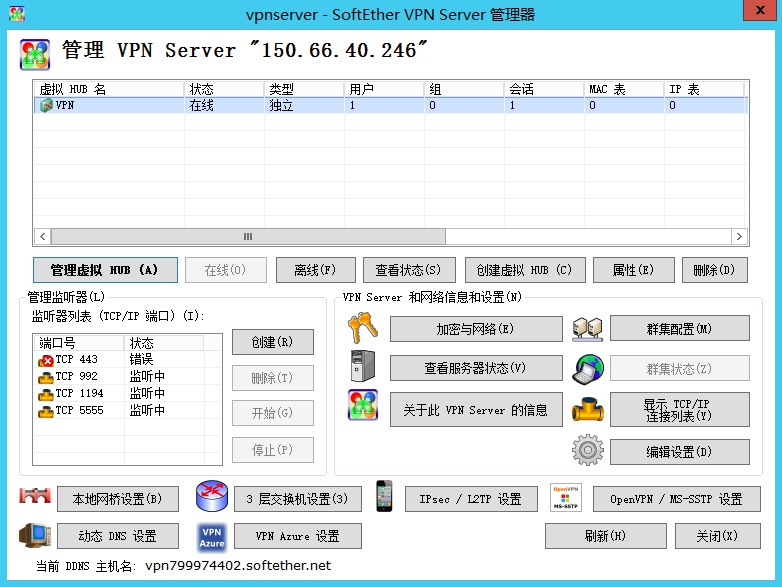Click DDNS hostname vpn799974402.softether.net
The width and height of the screenshot is (782, 587).
238,566
